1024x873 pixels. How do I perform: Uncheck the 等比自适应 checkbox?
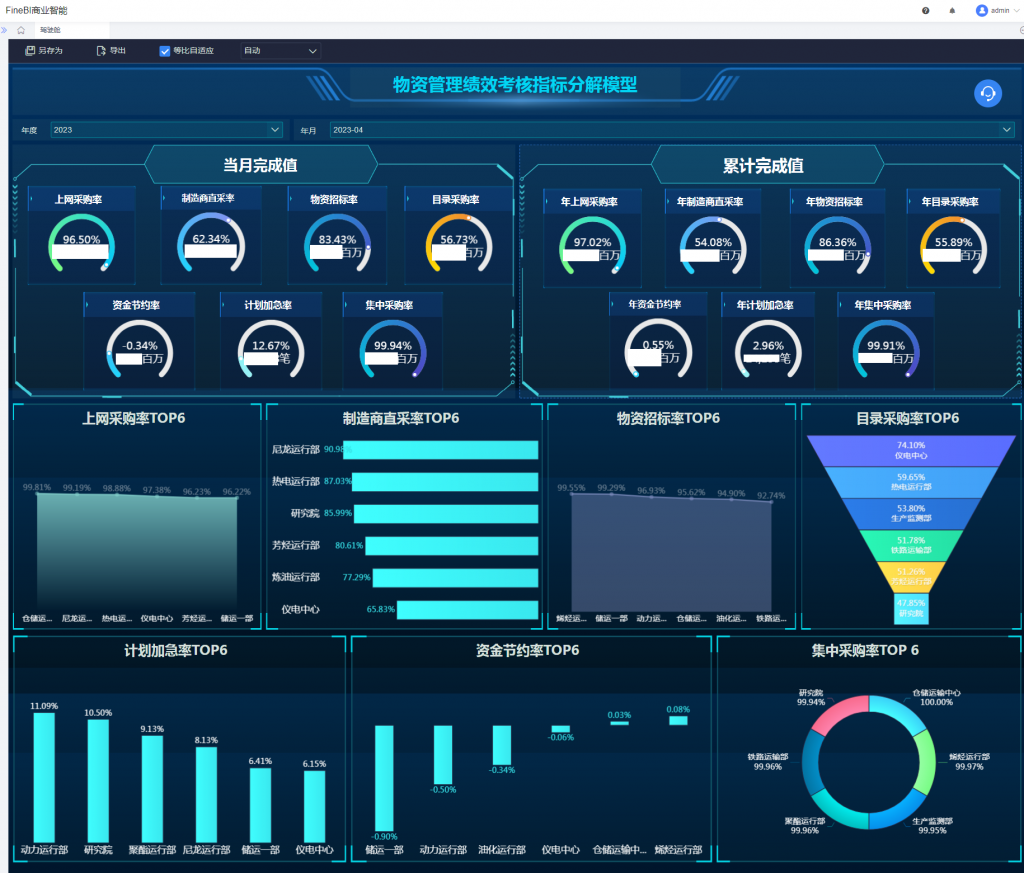point(165,51)
